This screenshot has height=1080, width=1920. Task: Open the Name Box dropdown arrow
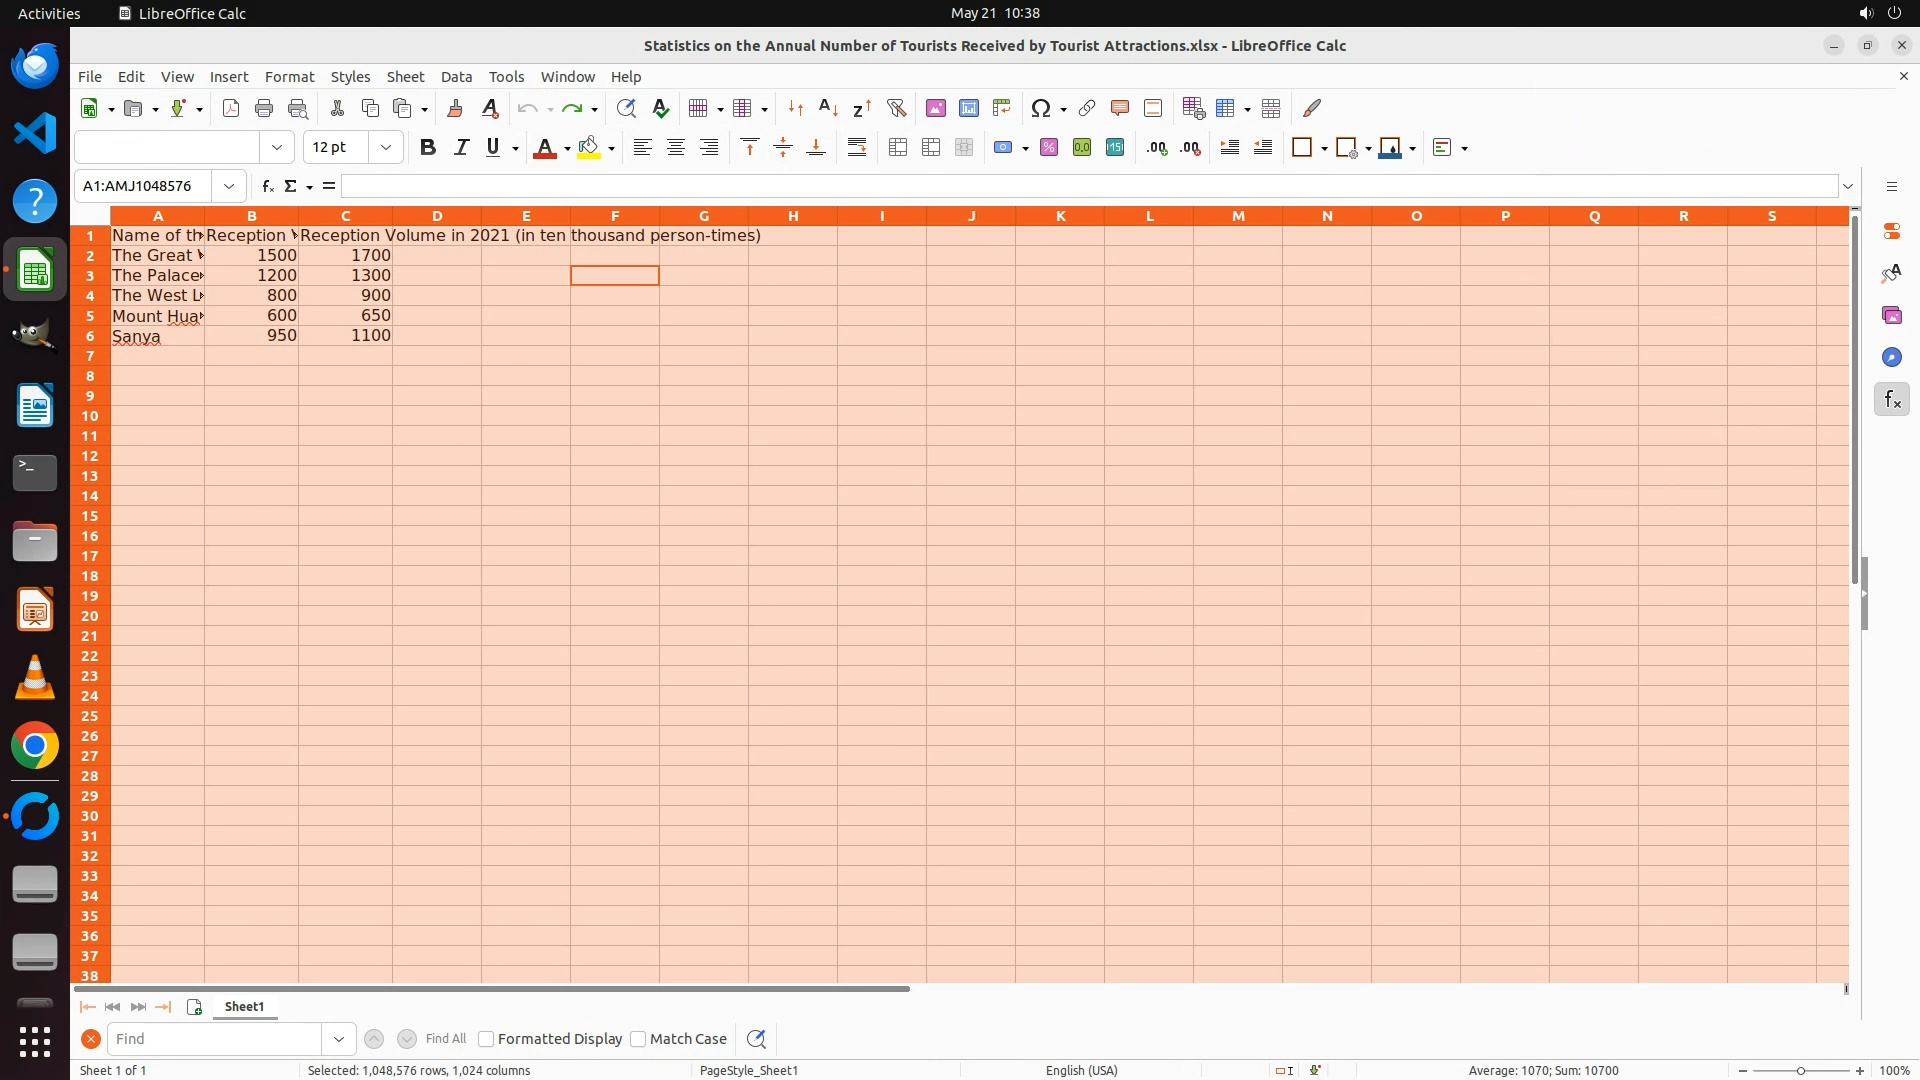click(229, 186)
